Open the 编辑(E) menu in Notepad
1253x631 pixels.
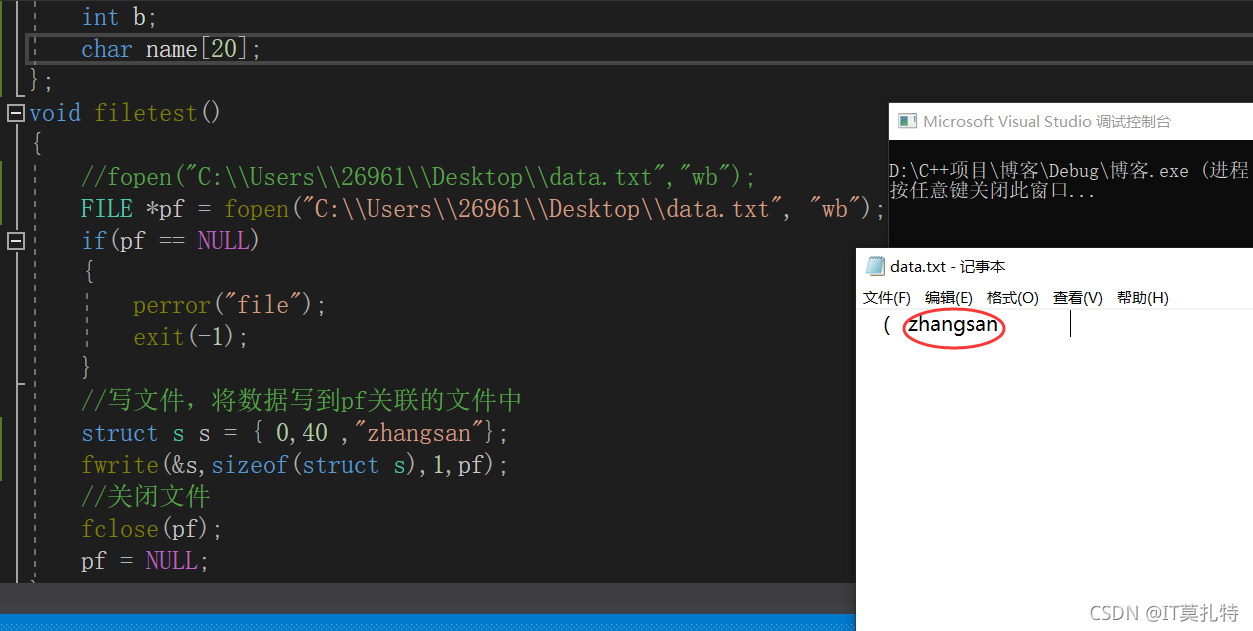pyautogui.click(x=949, y=298)
